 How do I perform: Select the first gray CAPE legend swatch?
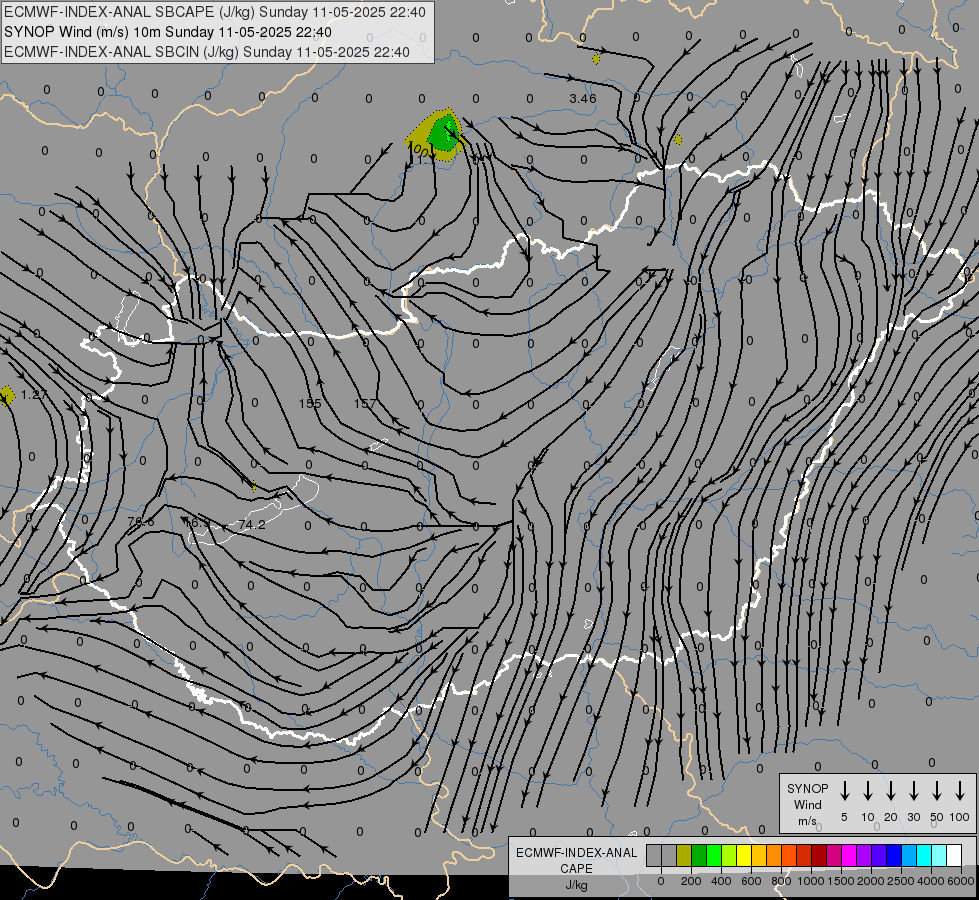(654, 855)
